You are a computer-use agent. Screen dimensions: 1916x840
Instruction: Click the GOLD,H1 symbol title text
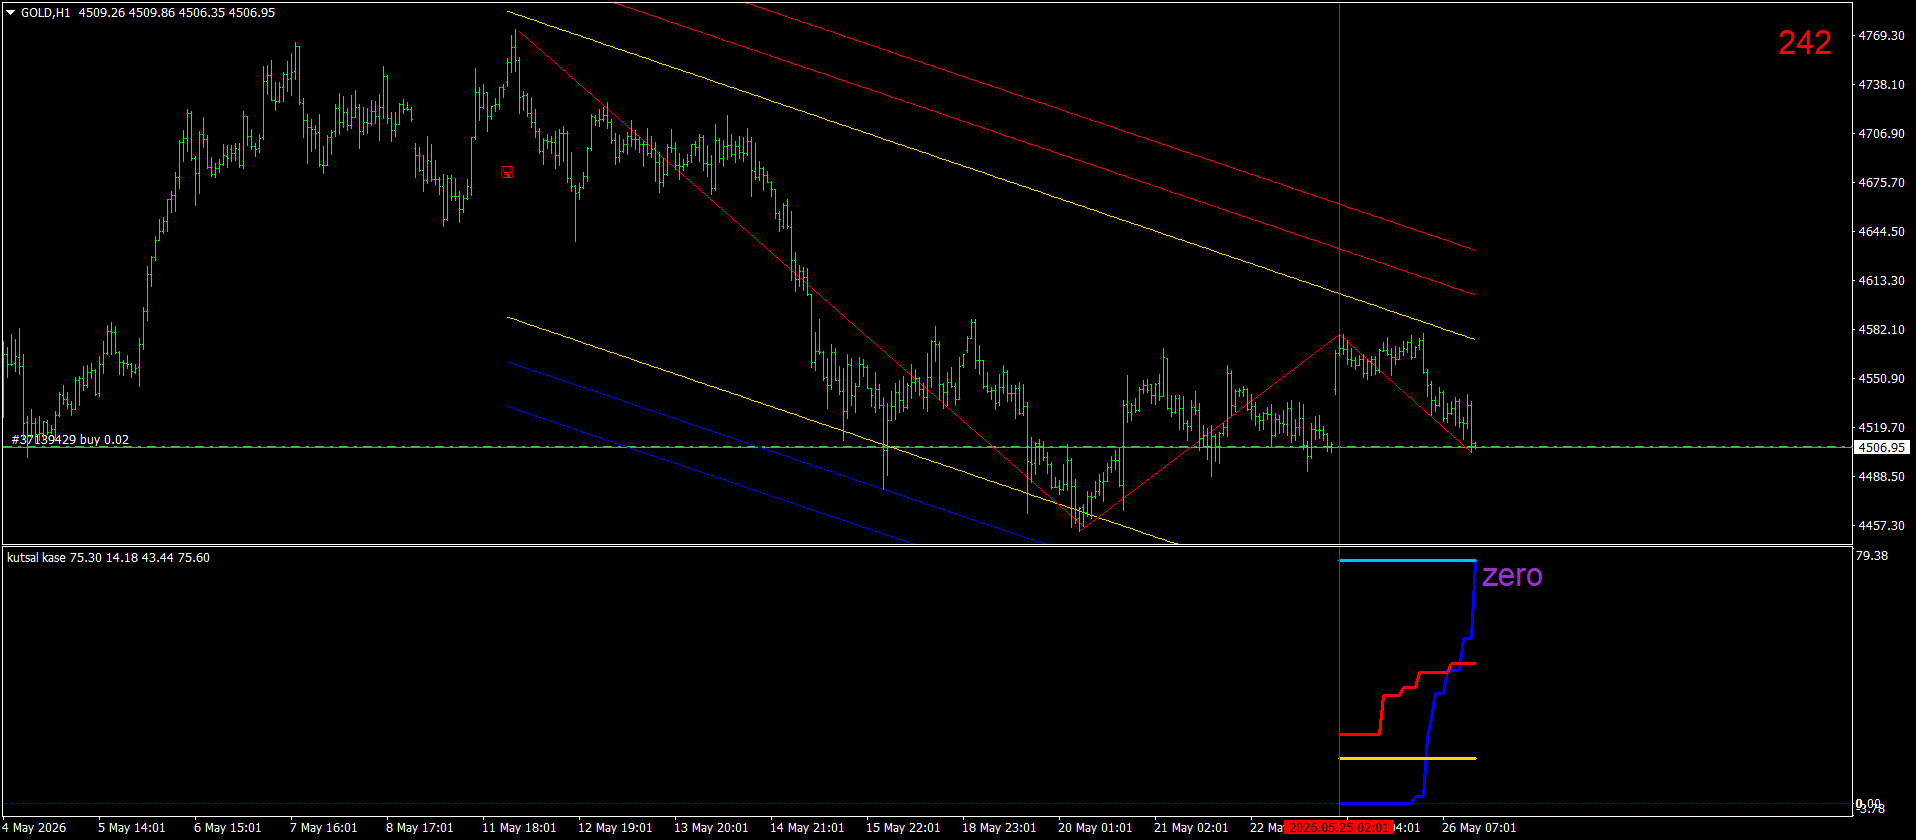coord(45,13)
